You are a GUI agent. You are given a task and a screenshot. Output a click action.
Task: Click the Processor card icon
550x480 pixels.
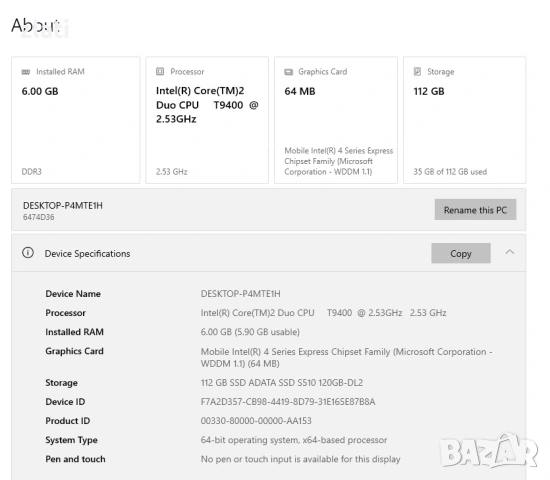[x=160, y=72]
